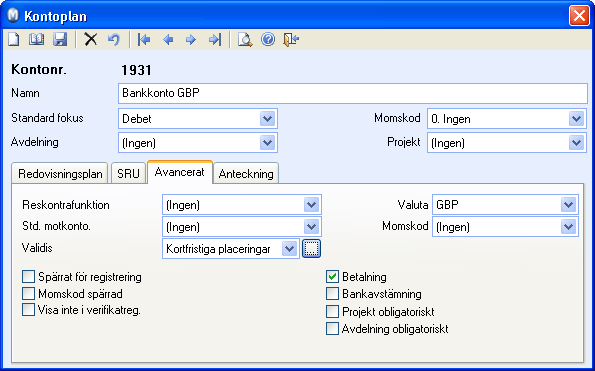The width and height of the screenshot is (595, 371).
Task: Click the ellipsis button beside Validis
Action: 311,248
